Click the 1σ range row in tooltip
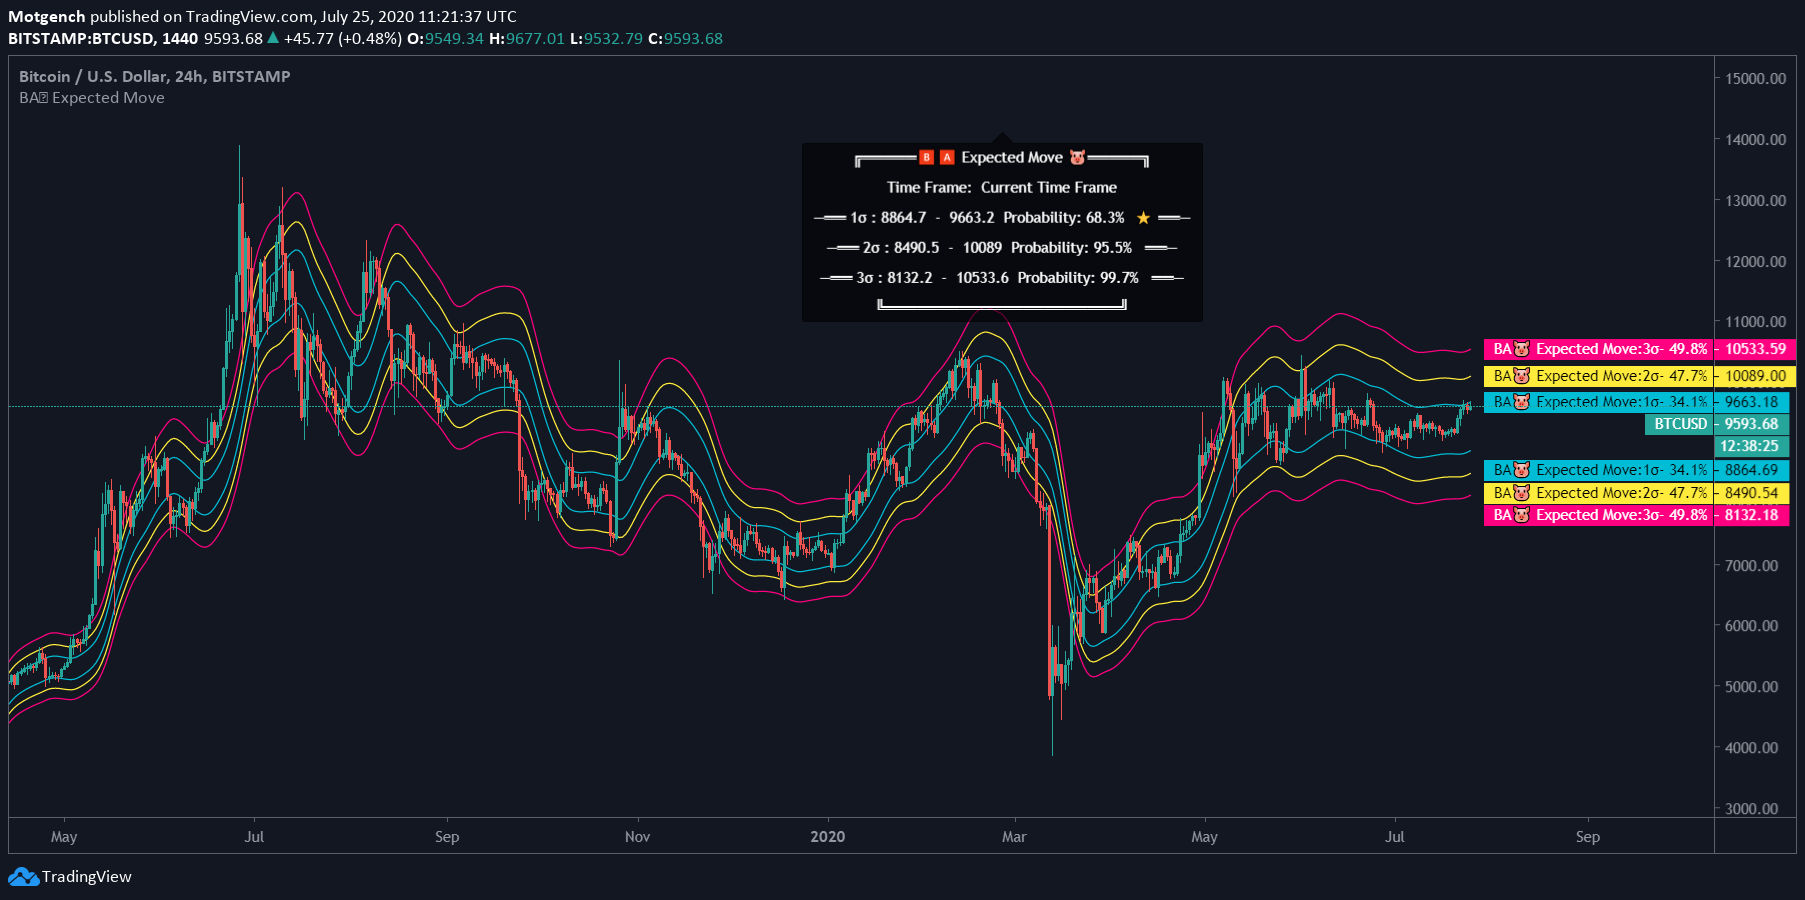 click(x=1002, y=218)
